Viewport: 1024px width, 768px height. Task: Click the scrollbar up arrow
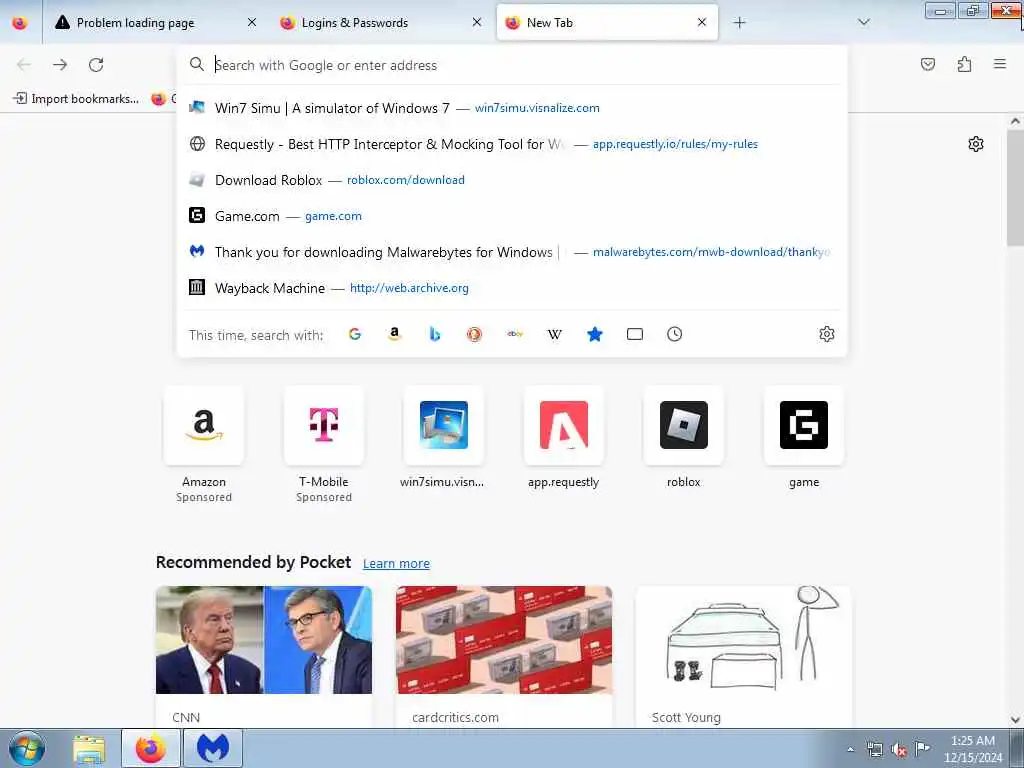pos(1015,121)
